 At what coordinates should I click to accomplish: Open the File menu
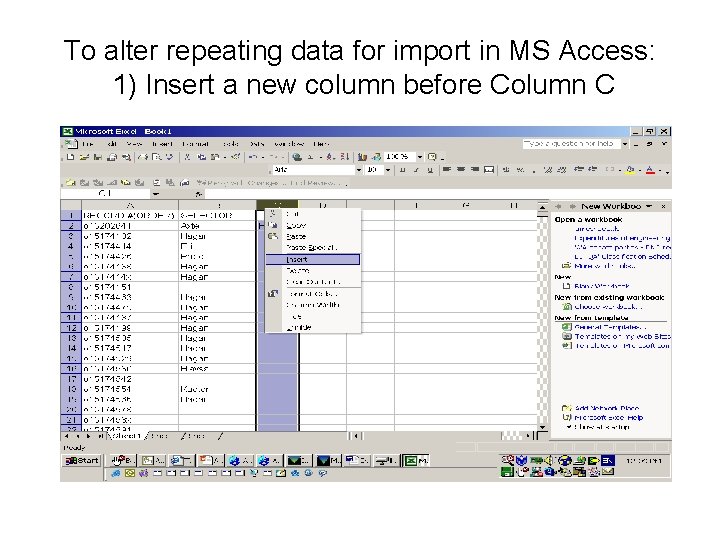(x=87, y=144)
